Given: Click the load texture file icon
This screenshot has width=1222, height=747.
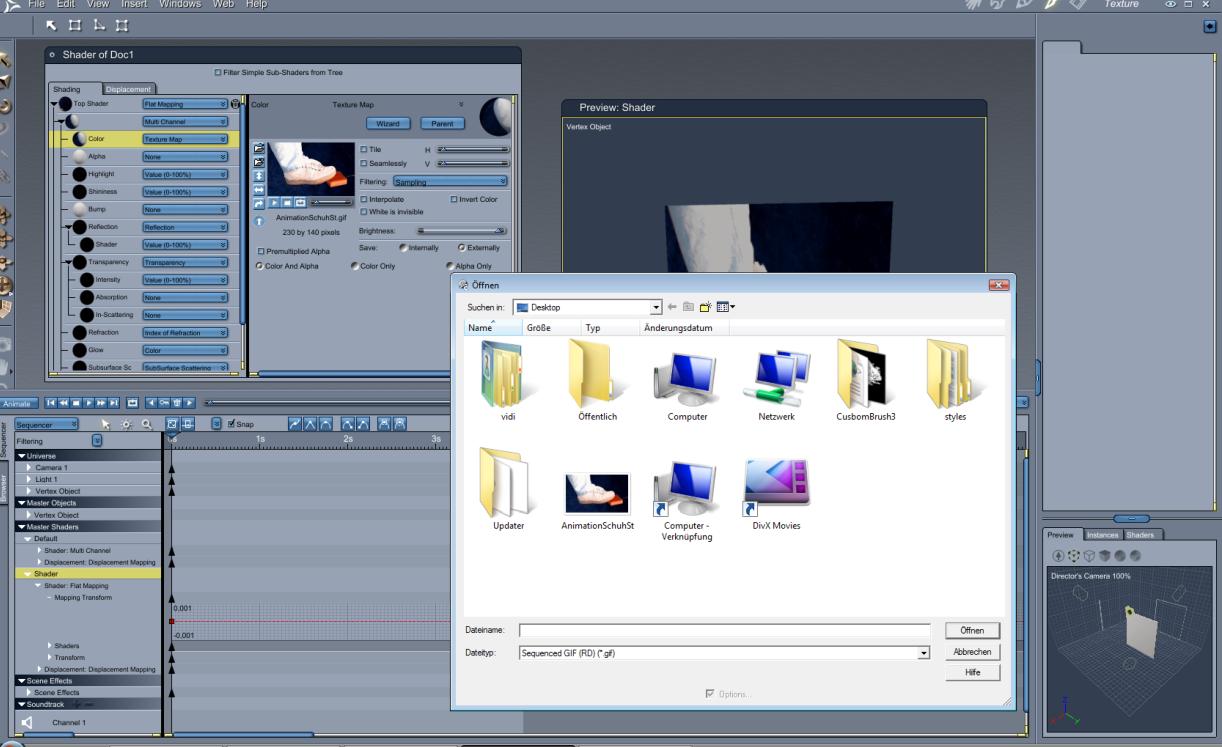Looking at the screenshot, I should click(259, 146).
